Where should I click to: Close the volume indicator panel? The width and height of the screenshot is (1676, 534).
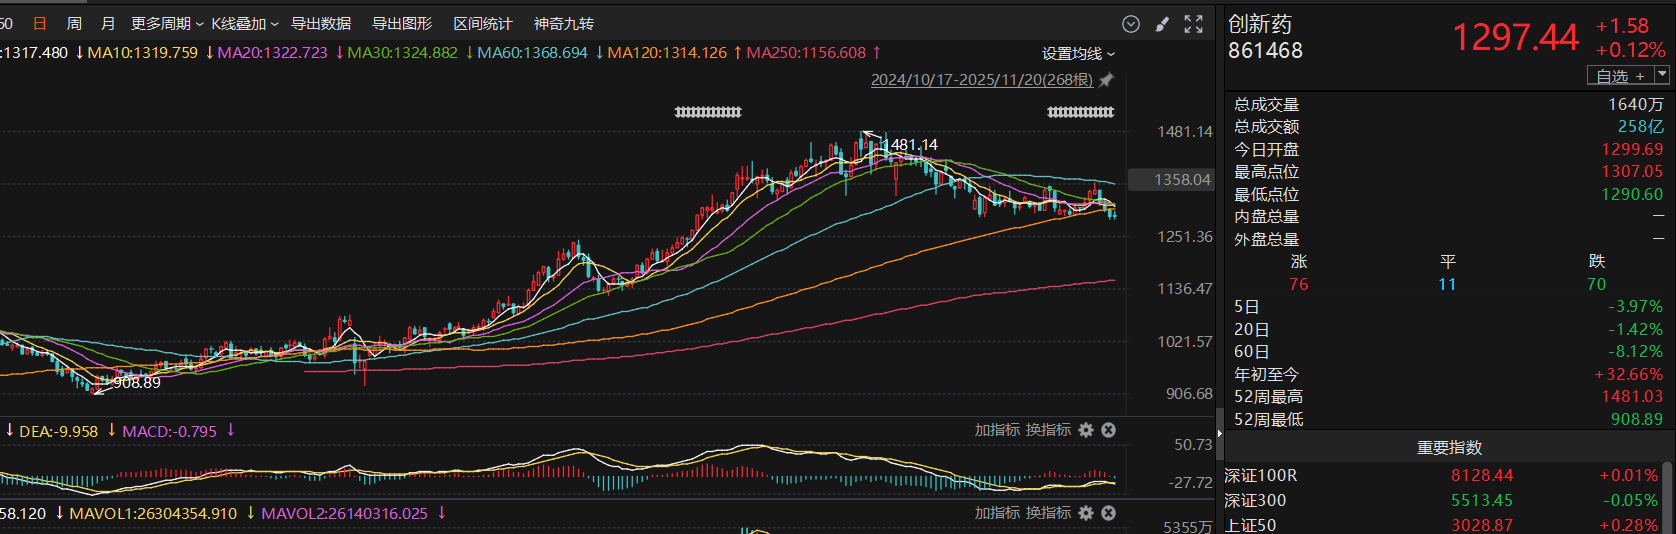click(1108, 513)
